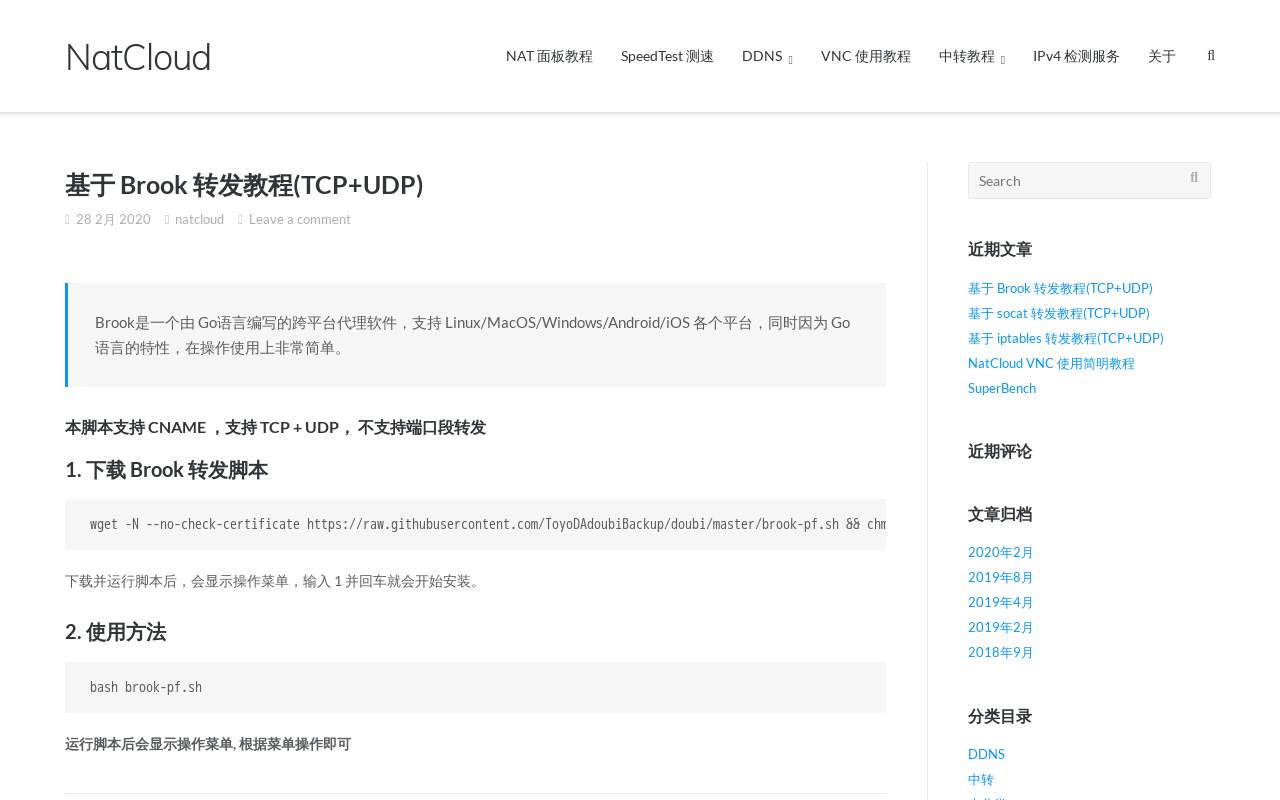Open the article title 基于 Brook 转发教程(TCP+UDP)
Image resolution: width=1280 pixels, height=800 pixels.
(x=244, y=185)
